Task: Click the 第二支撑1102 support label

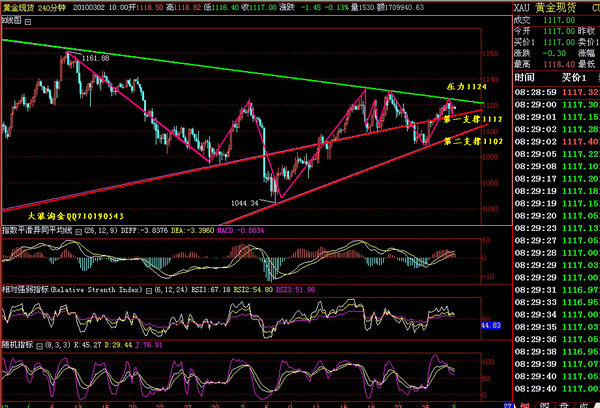Action: [473, 142]
